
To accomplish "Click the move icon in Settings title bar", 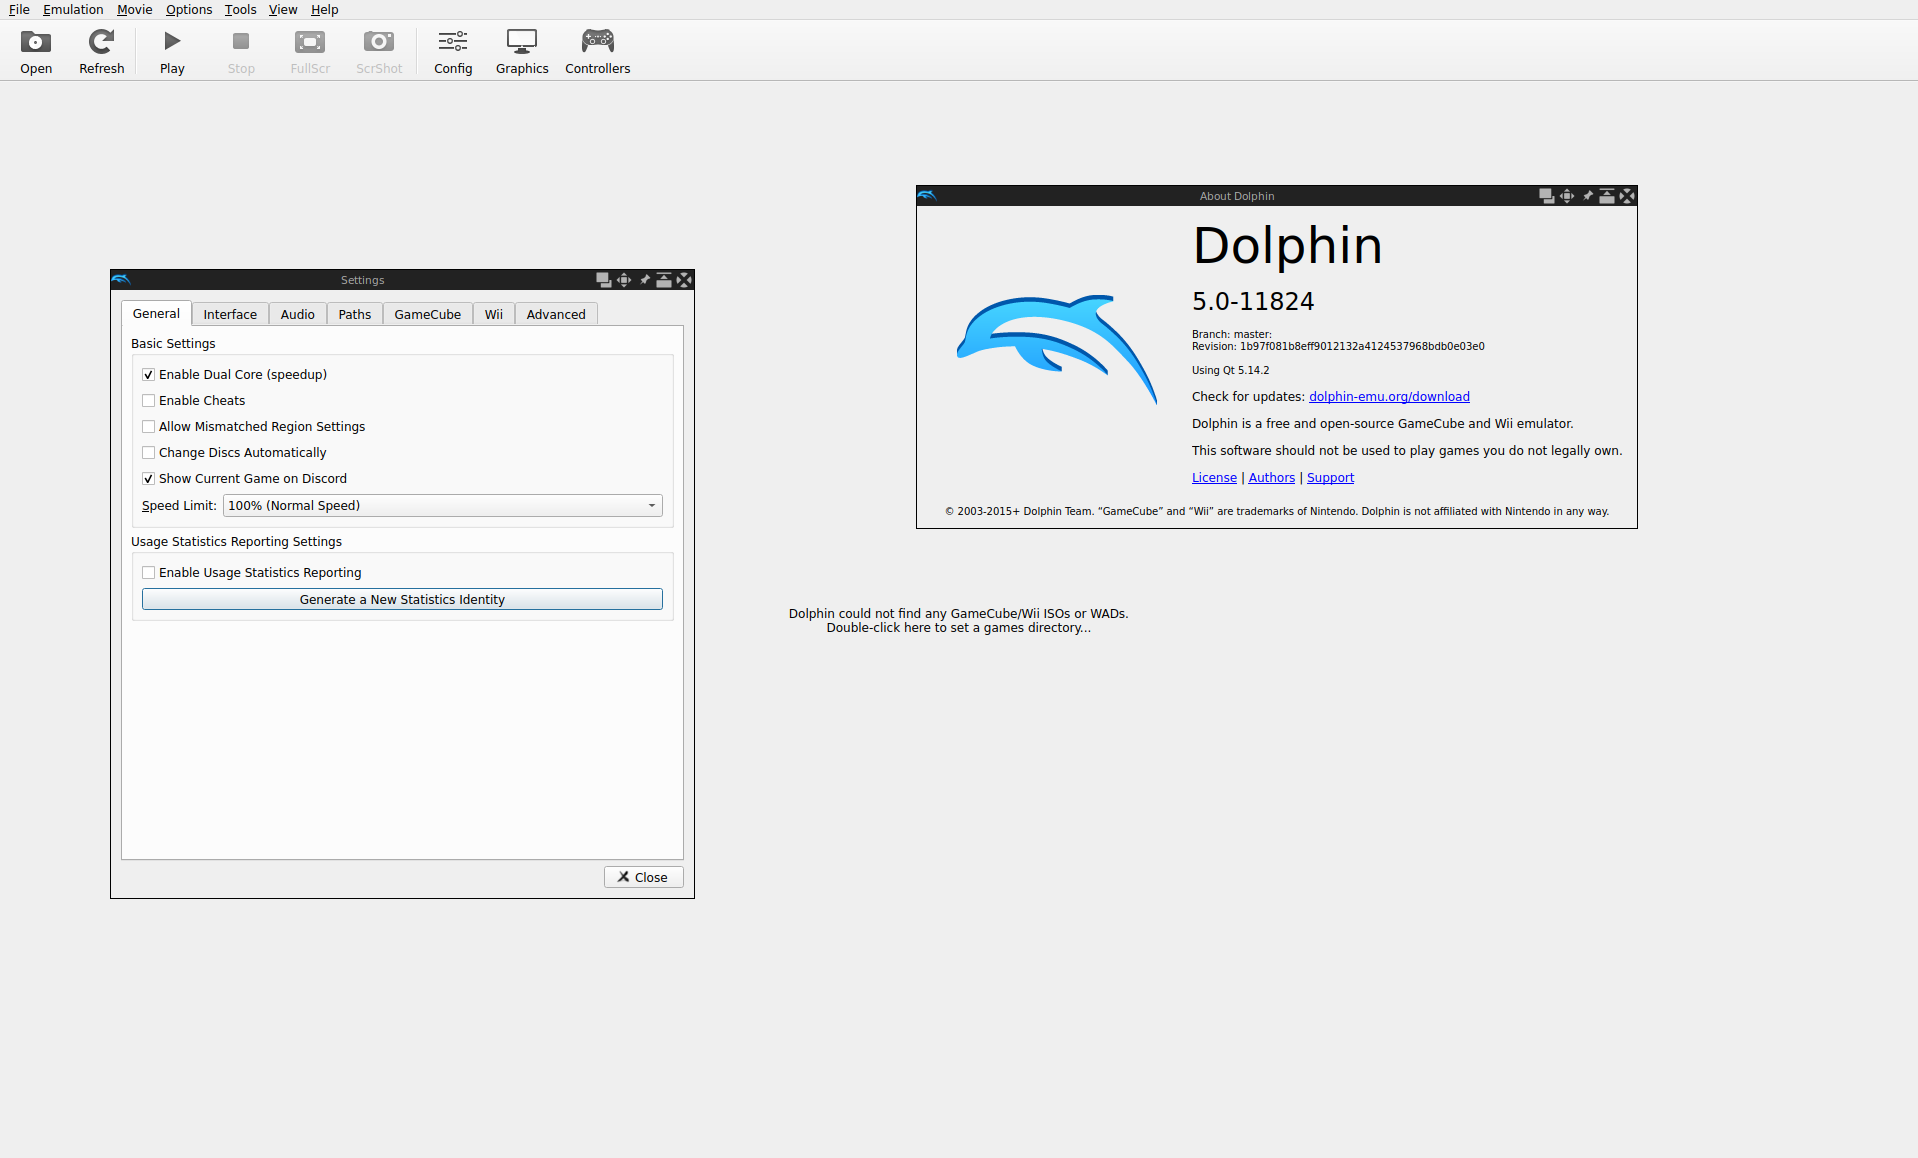I will [624, 280].
